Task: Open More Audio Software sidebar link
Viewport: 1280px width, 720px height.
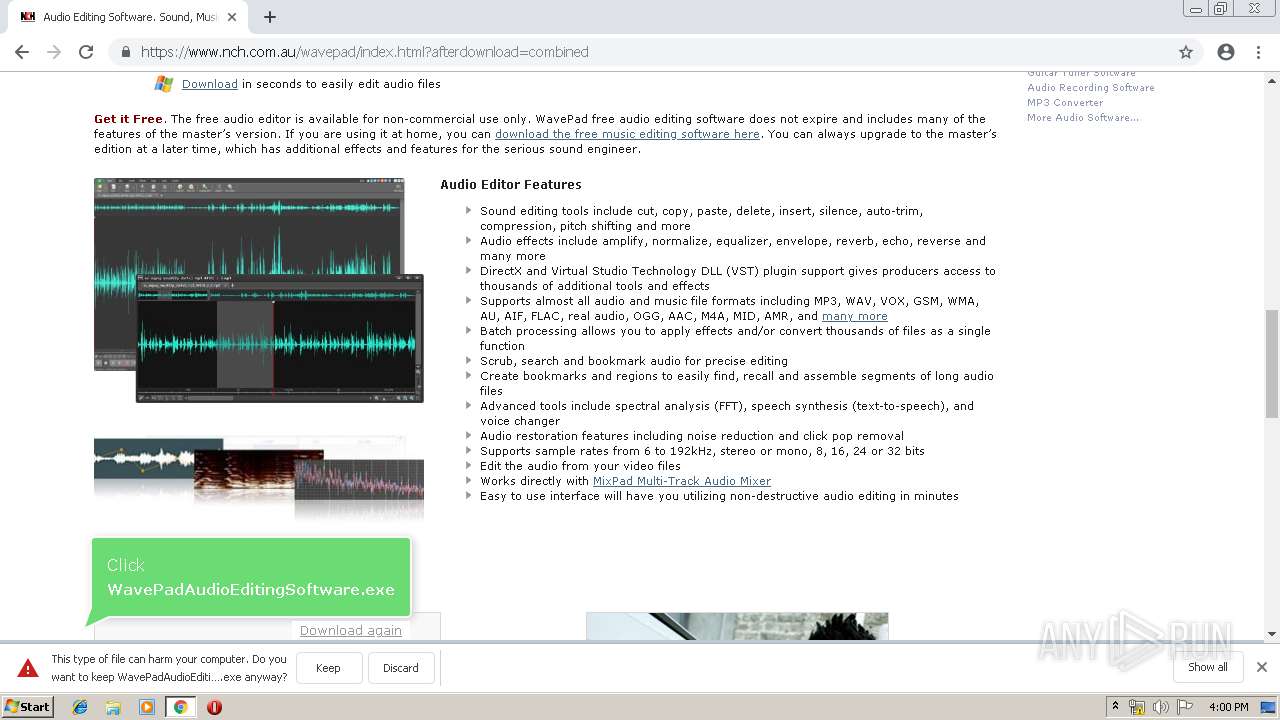Action: tap(1083, 118)
